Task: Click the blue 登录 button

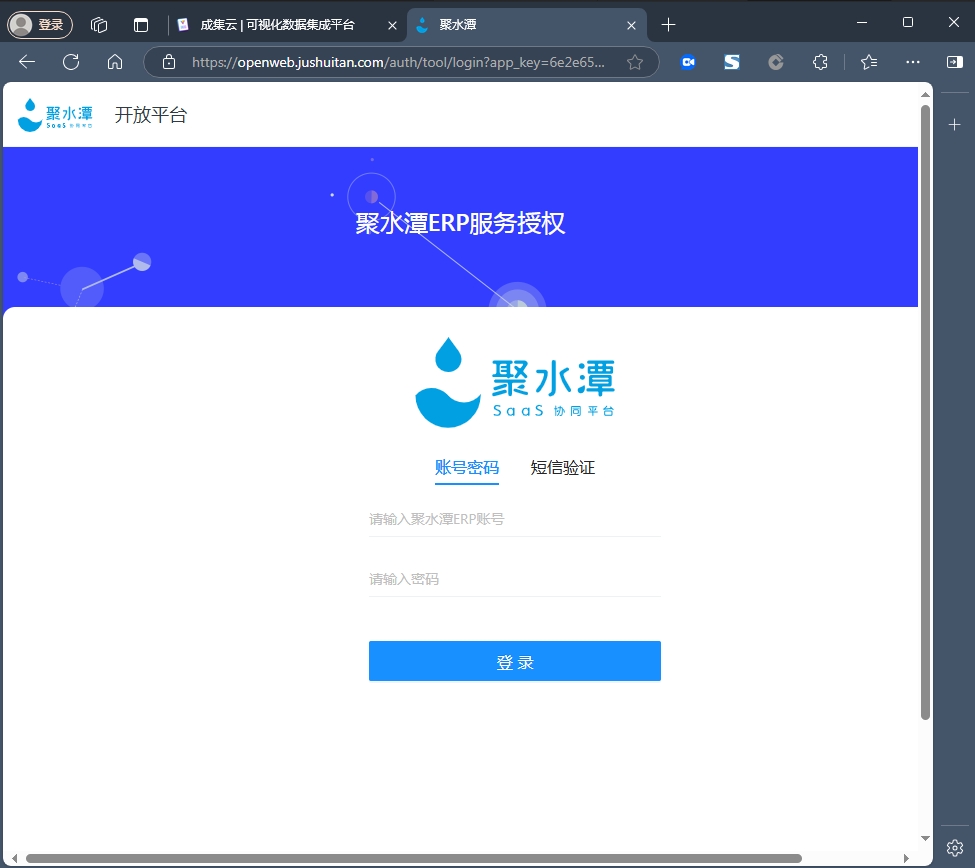Action: point(515,661)
